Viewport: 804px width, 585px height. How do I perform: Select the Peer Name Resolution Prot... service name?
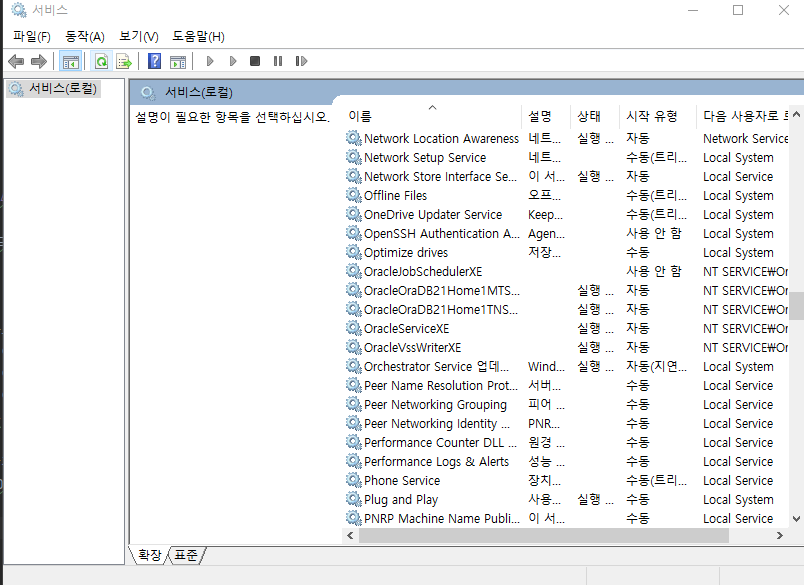click(x=441, y=385)
